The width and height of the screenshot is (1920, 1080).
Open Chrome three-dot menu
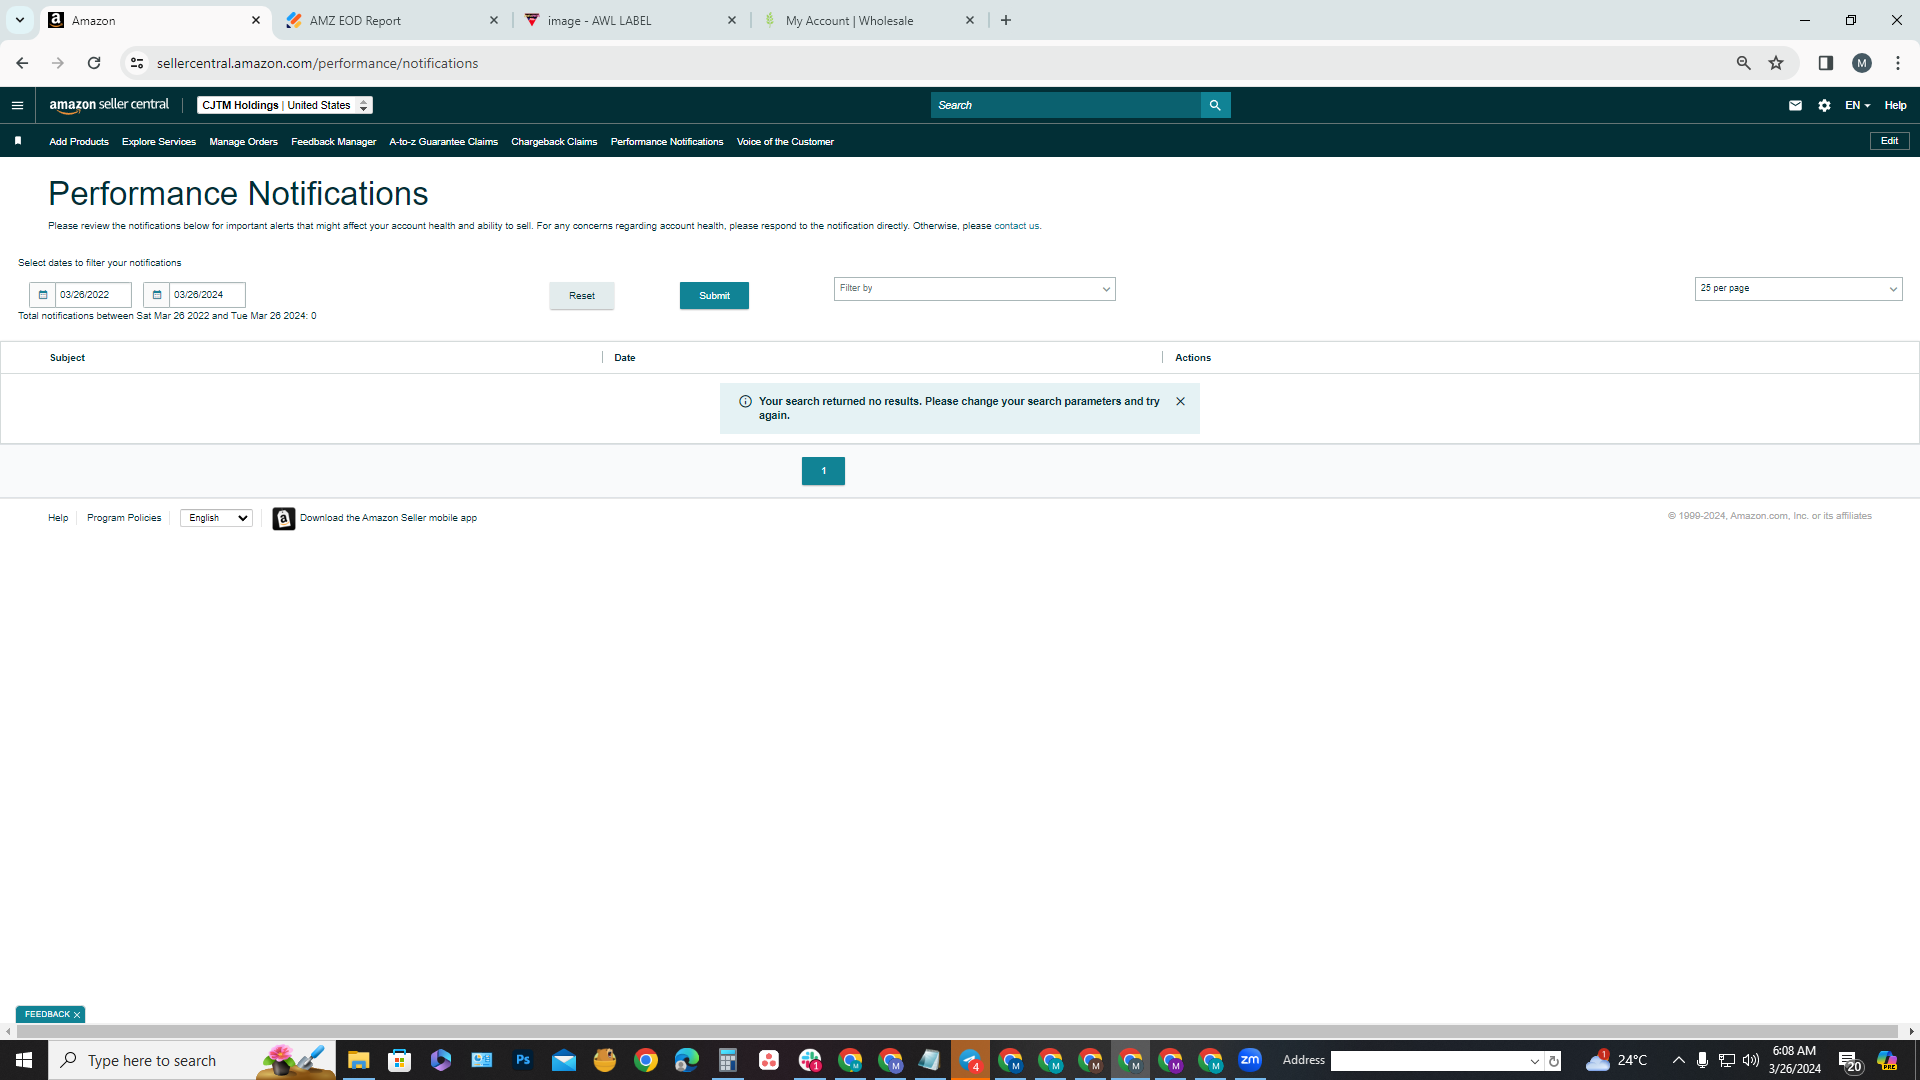click(x=1898, y=63)
